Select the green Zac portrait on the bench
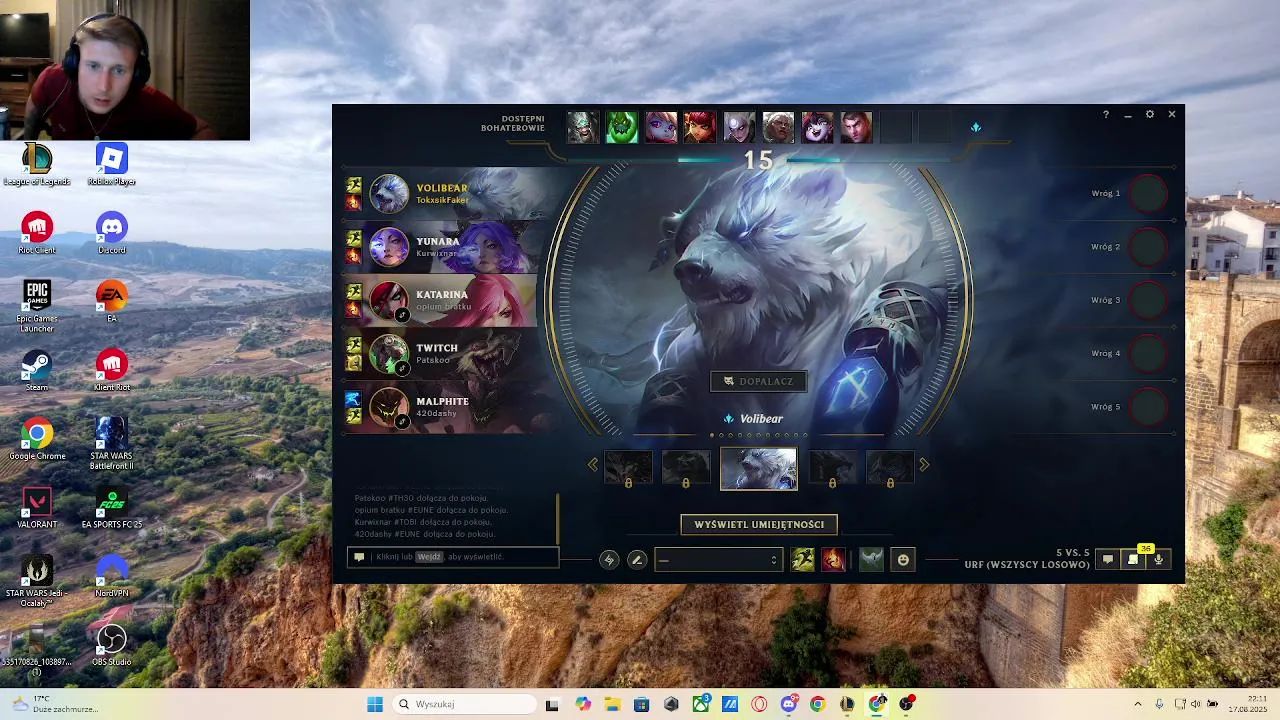 pyautogui.click(x=621, y=127)
